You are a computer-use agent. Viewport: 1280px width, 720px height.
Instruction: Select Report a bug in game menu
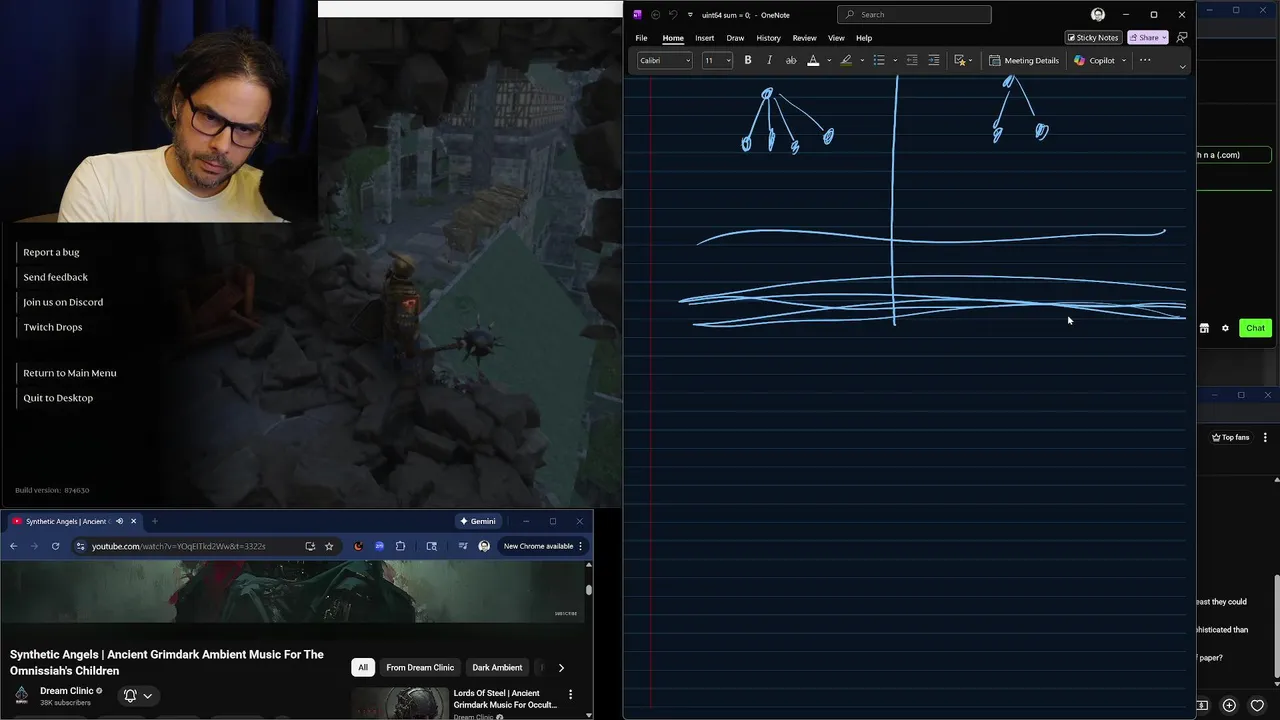click(x=51, y=252)
